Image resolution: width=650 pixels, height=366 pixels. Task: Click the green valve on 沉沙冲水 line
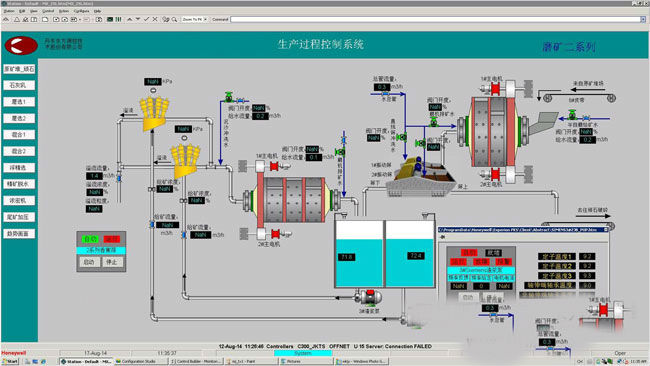click(x=229, y=97)
